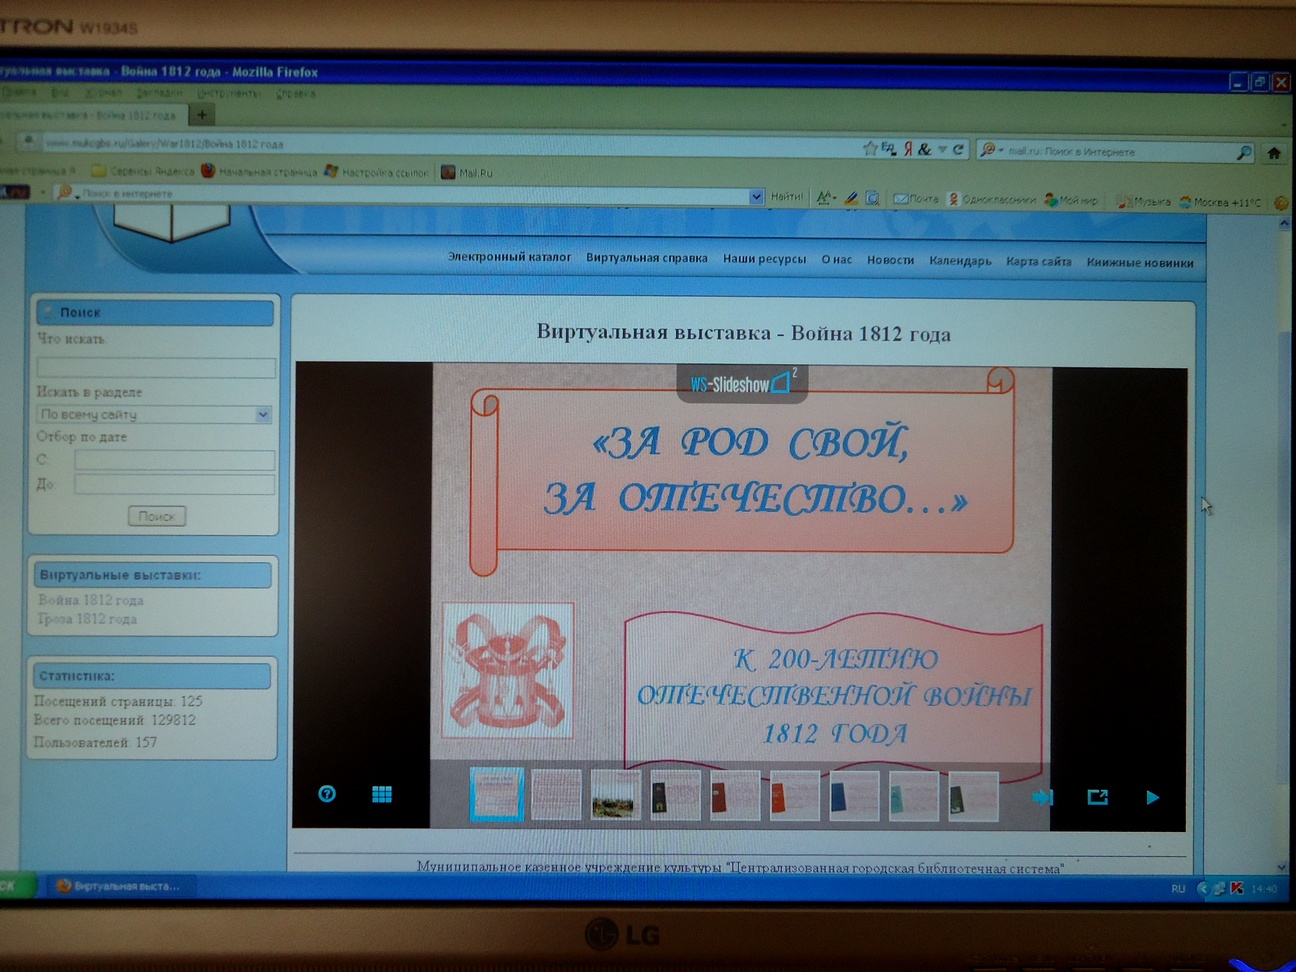The image size is (1296, 972).
Task: Open Война 1812 года exhibition link
Action: pyautogui.click(x=91, y=600)
